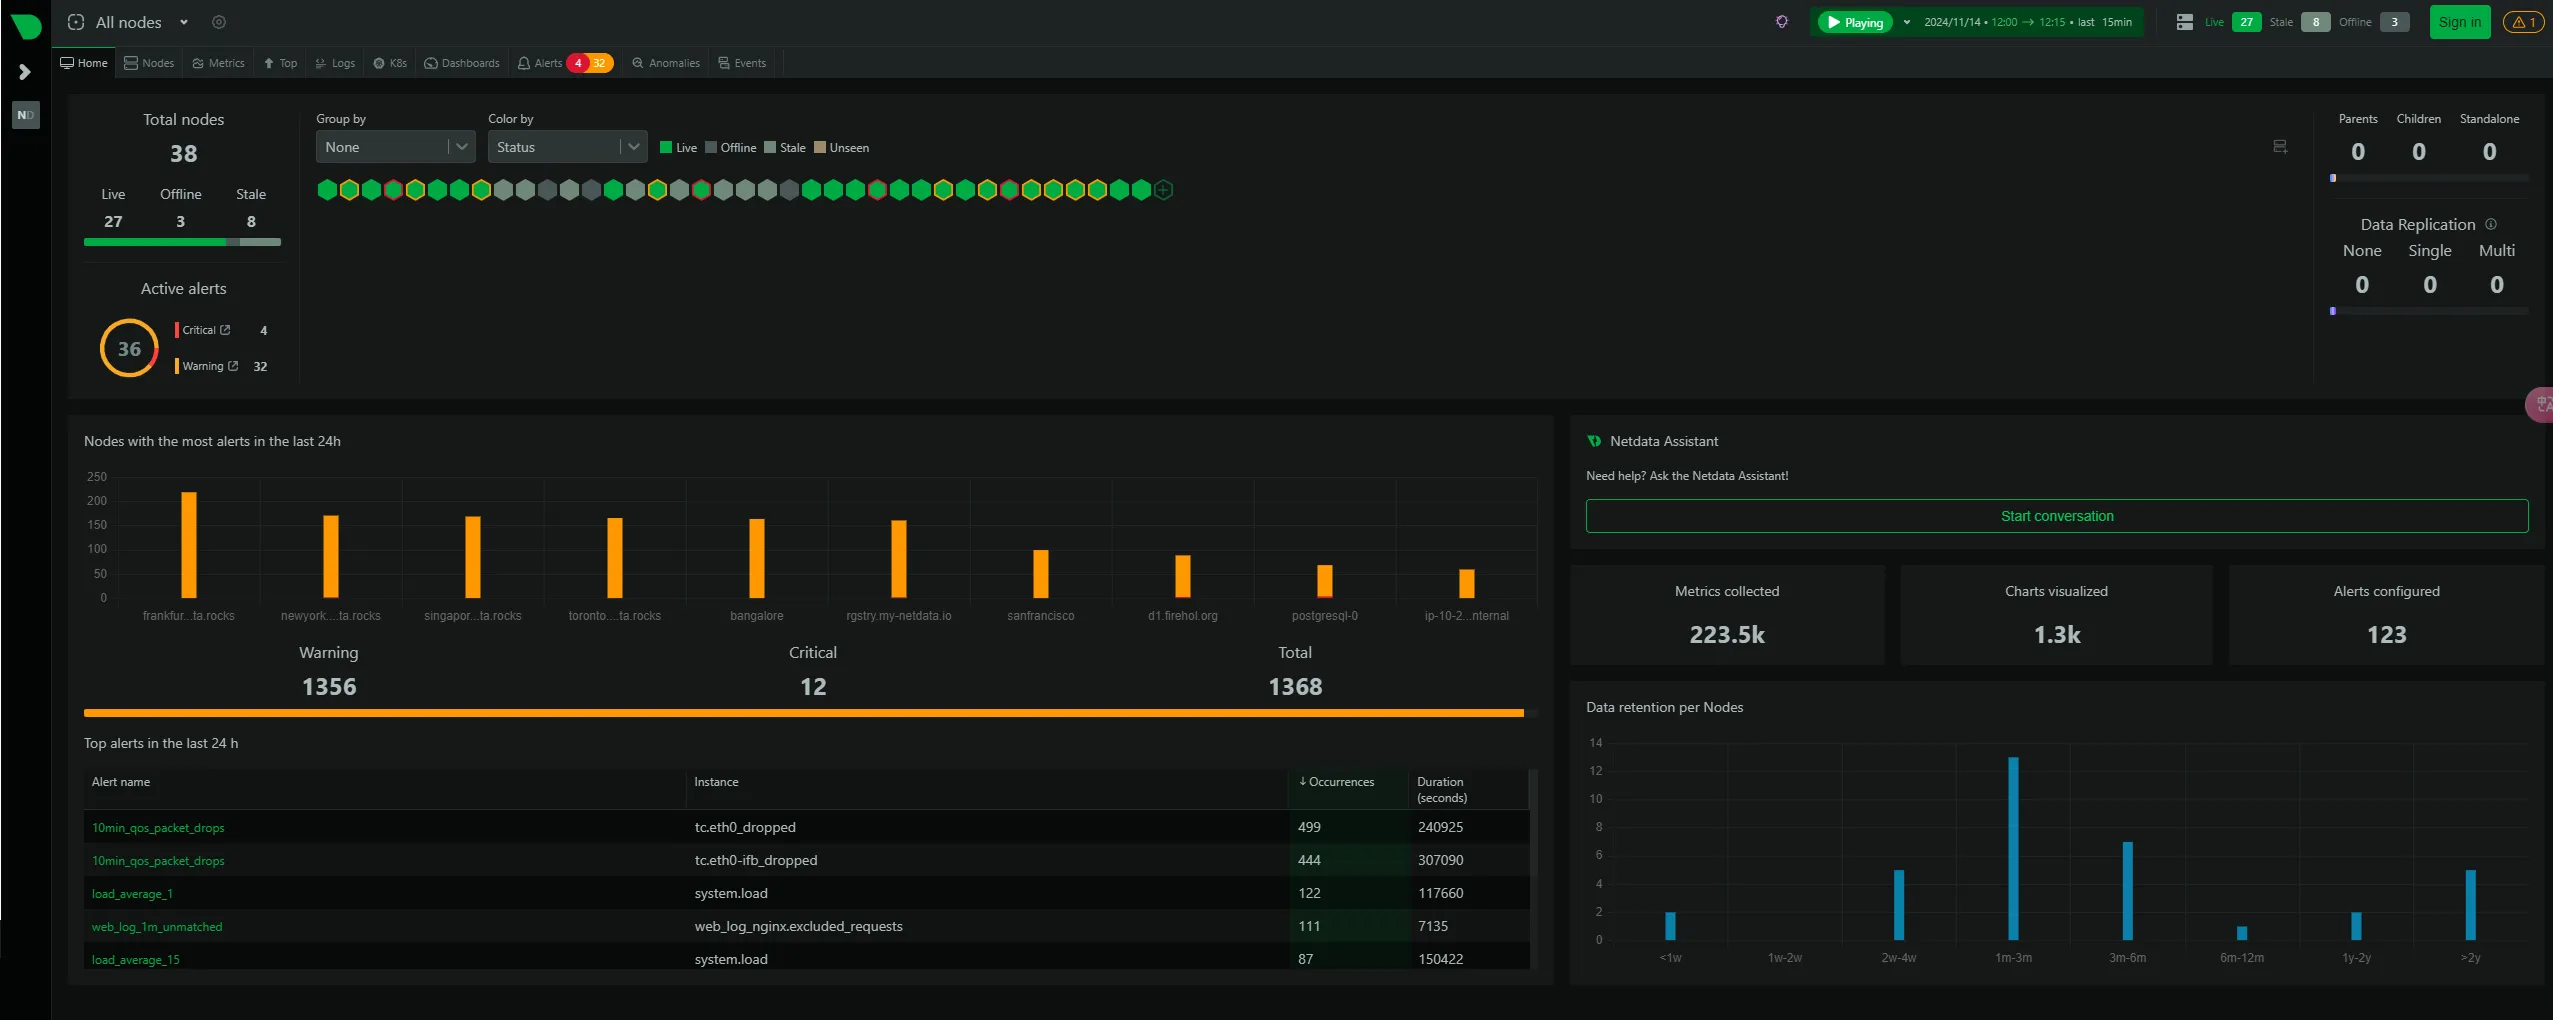
Task: Open the Color by Status dropdown
Action: [566, 147]
